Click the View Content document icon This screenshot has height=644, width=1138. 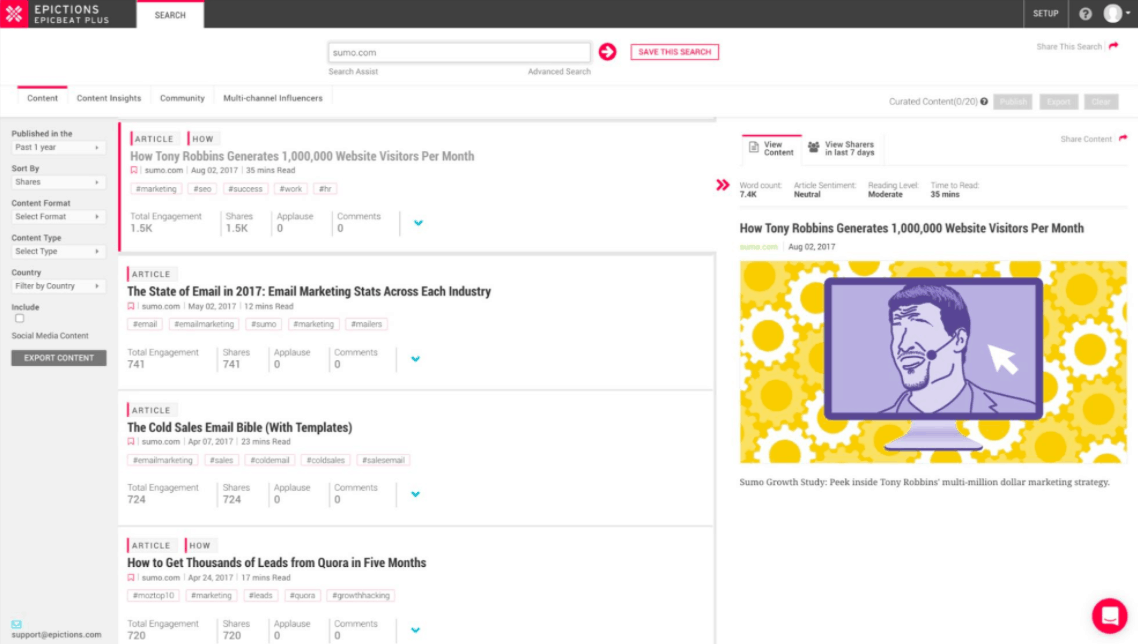click(753, 147)
